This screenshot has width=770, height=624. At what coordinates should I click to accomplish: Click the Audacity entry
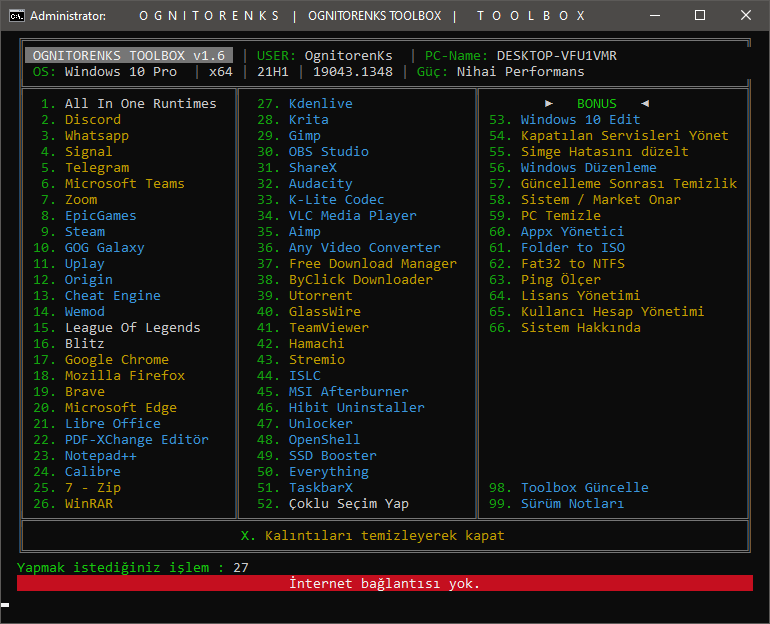pos(321,184)
